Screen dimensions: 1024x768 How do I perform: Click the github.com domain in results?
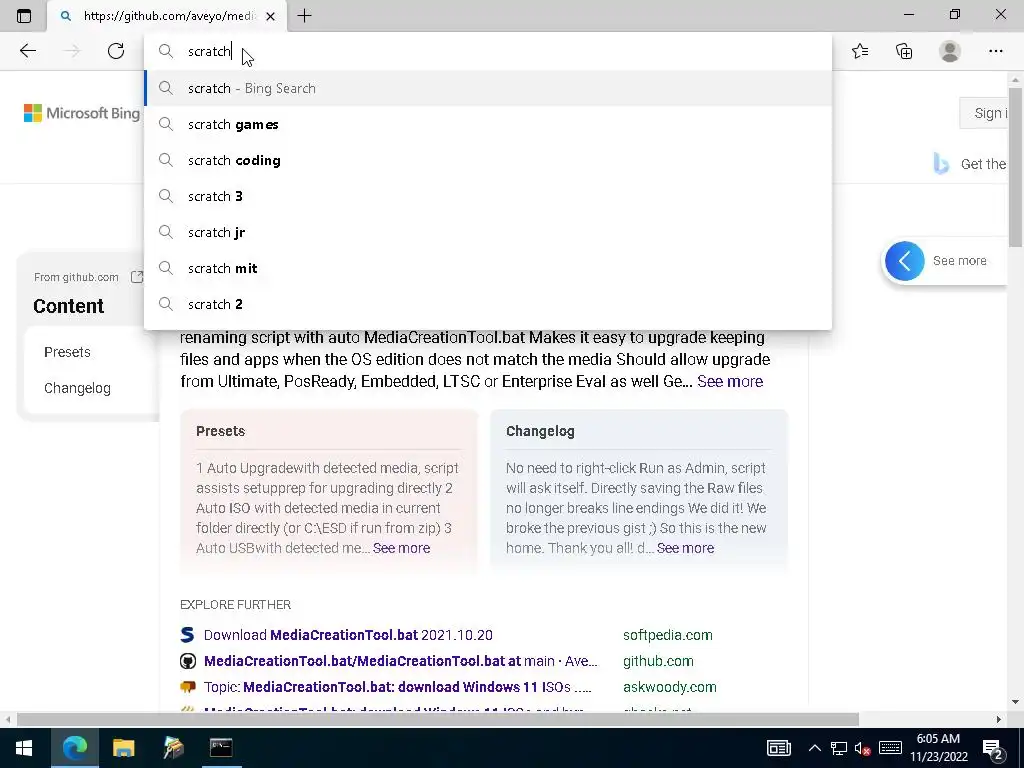[658, 661]
